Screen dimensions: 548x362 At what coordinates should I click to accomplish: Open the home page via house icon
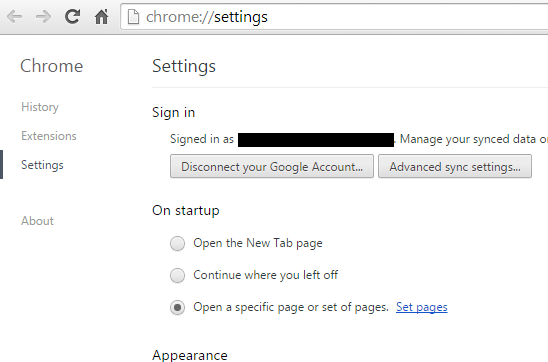coord(101,16)
